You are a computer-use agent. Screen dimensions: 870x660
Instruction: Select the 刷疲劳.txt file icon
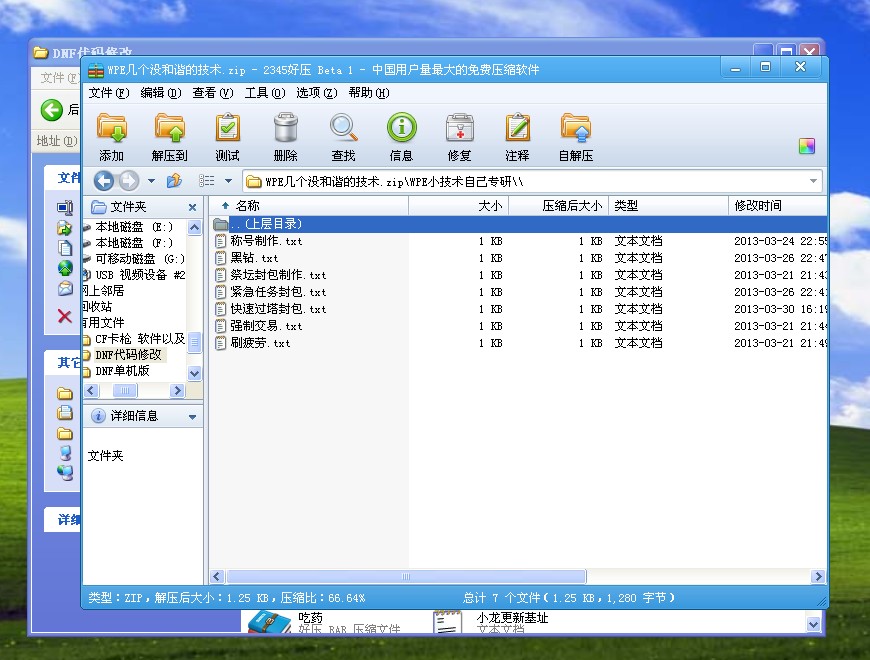(x=221, y=343)
